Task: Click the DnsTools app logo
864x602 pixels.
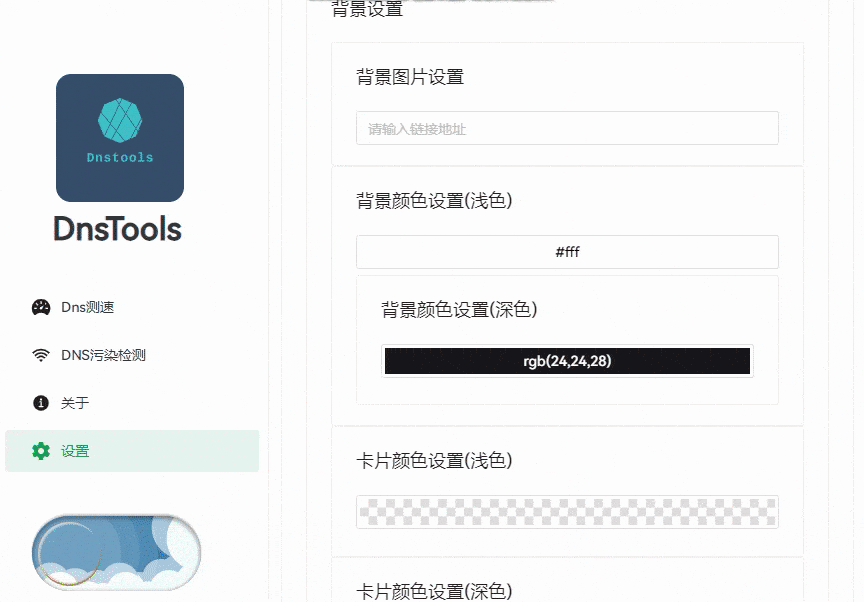Action: coord(119,138)
